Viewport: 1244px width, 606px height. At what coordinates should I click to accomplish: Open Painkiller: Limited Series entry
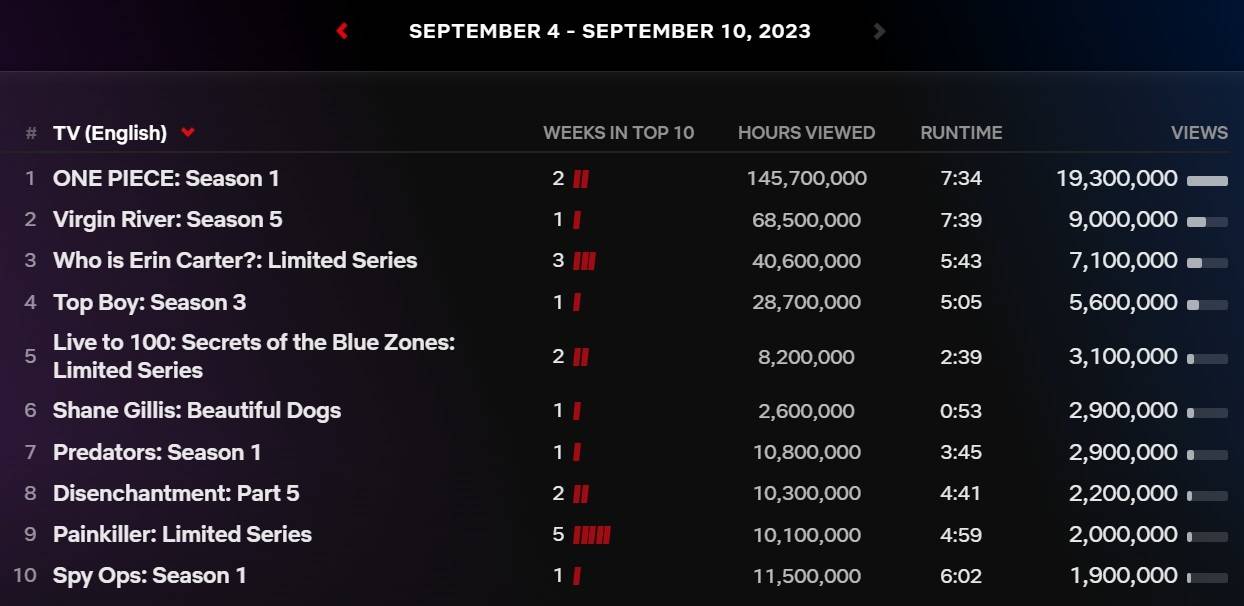click(x=182, y=534)
